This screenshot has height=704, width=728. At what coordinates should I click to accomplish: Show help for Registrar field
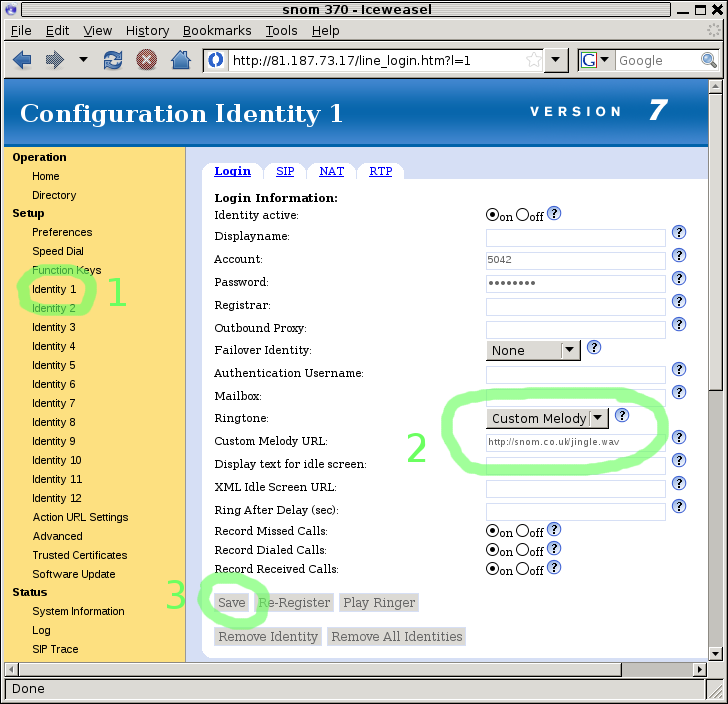[x=679, y=301]
